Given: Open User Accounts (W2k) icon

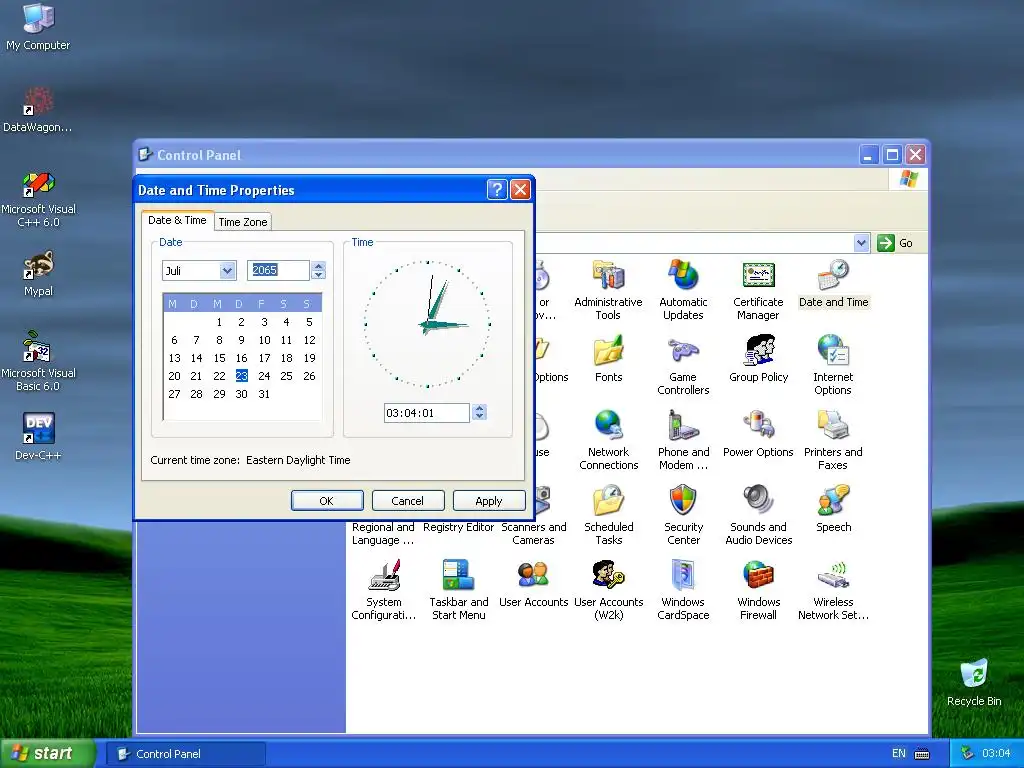Looking at the screenshot, I should pos(608,575).
